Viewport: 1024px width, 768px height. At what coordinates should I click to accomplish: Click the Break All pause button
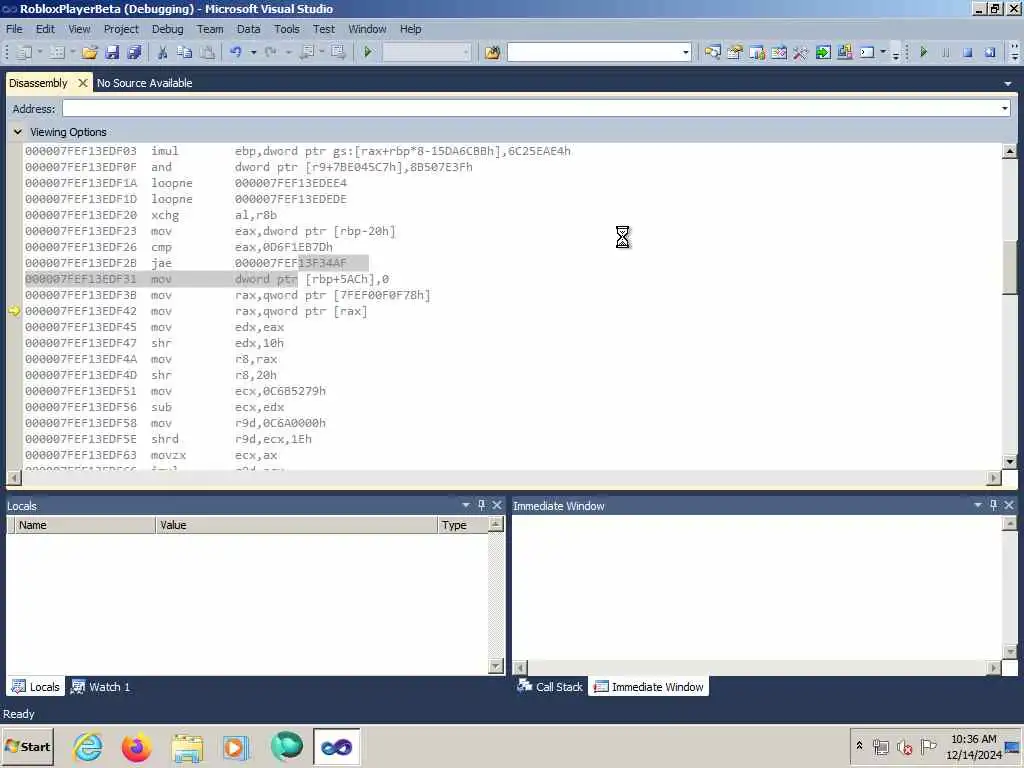click(946, 52)
